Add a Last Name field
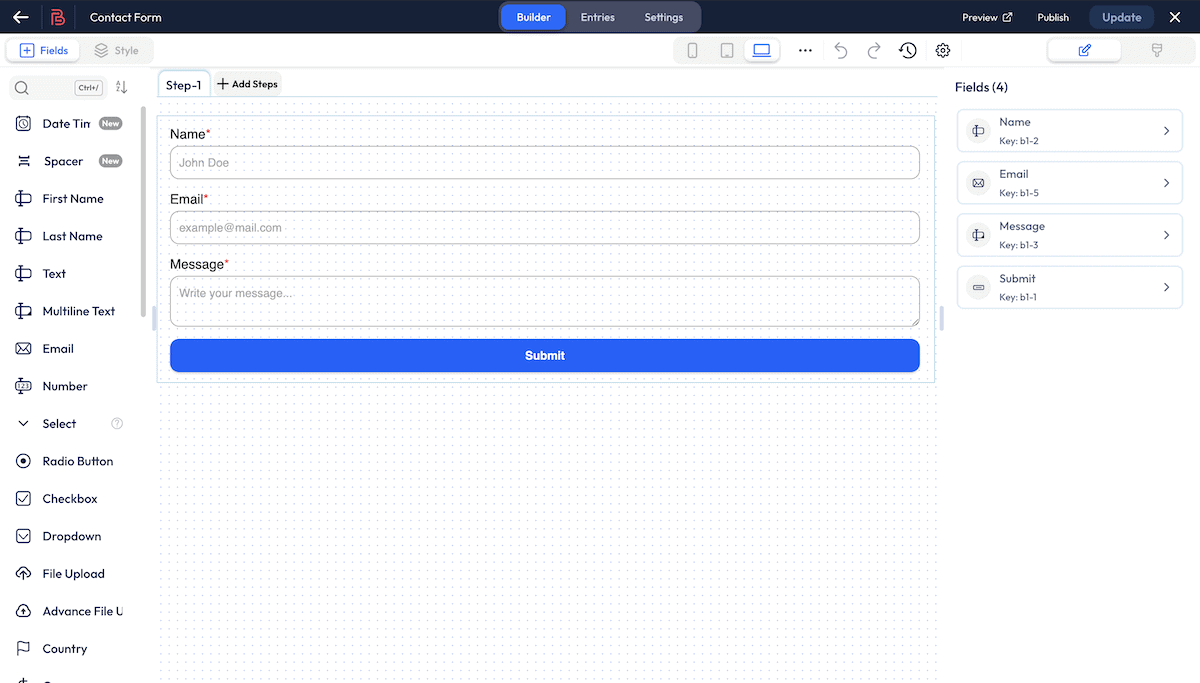 click(x=68, y=236)
